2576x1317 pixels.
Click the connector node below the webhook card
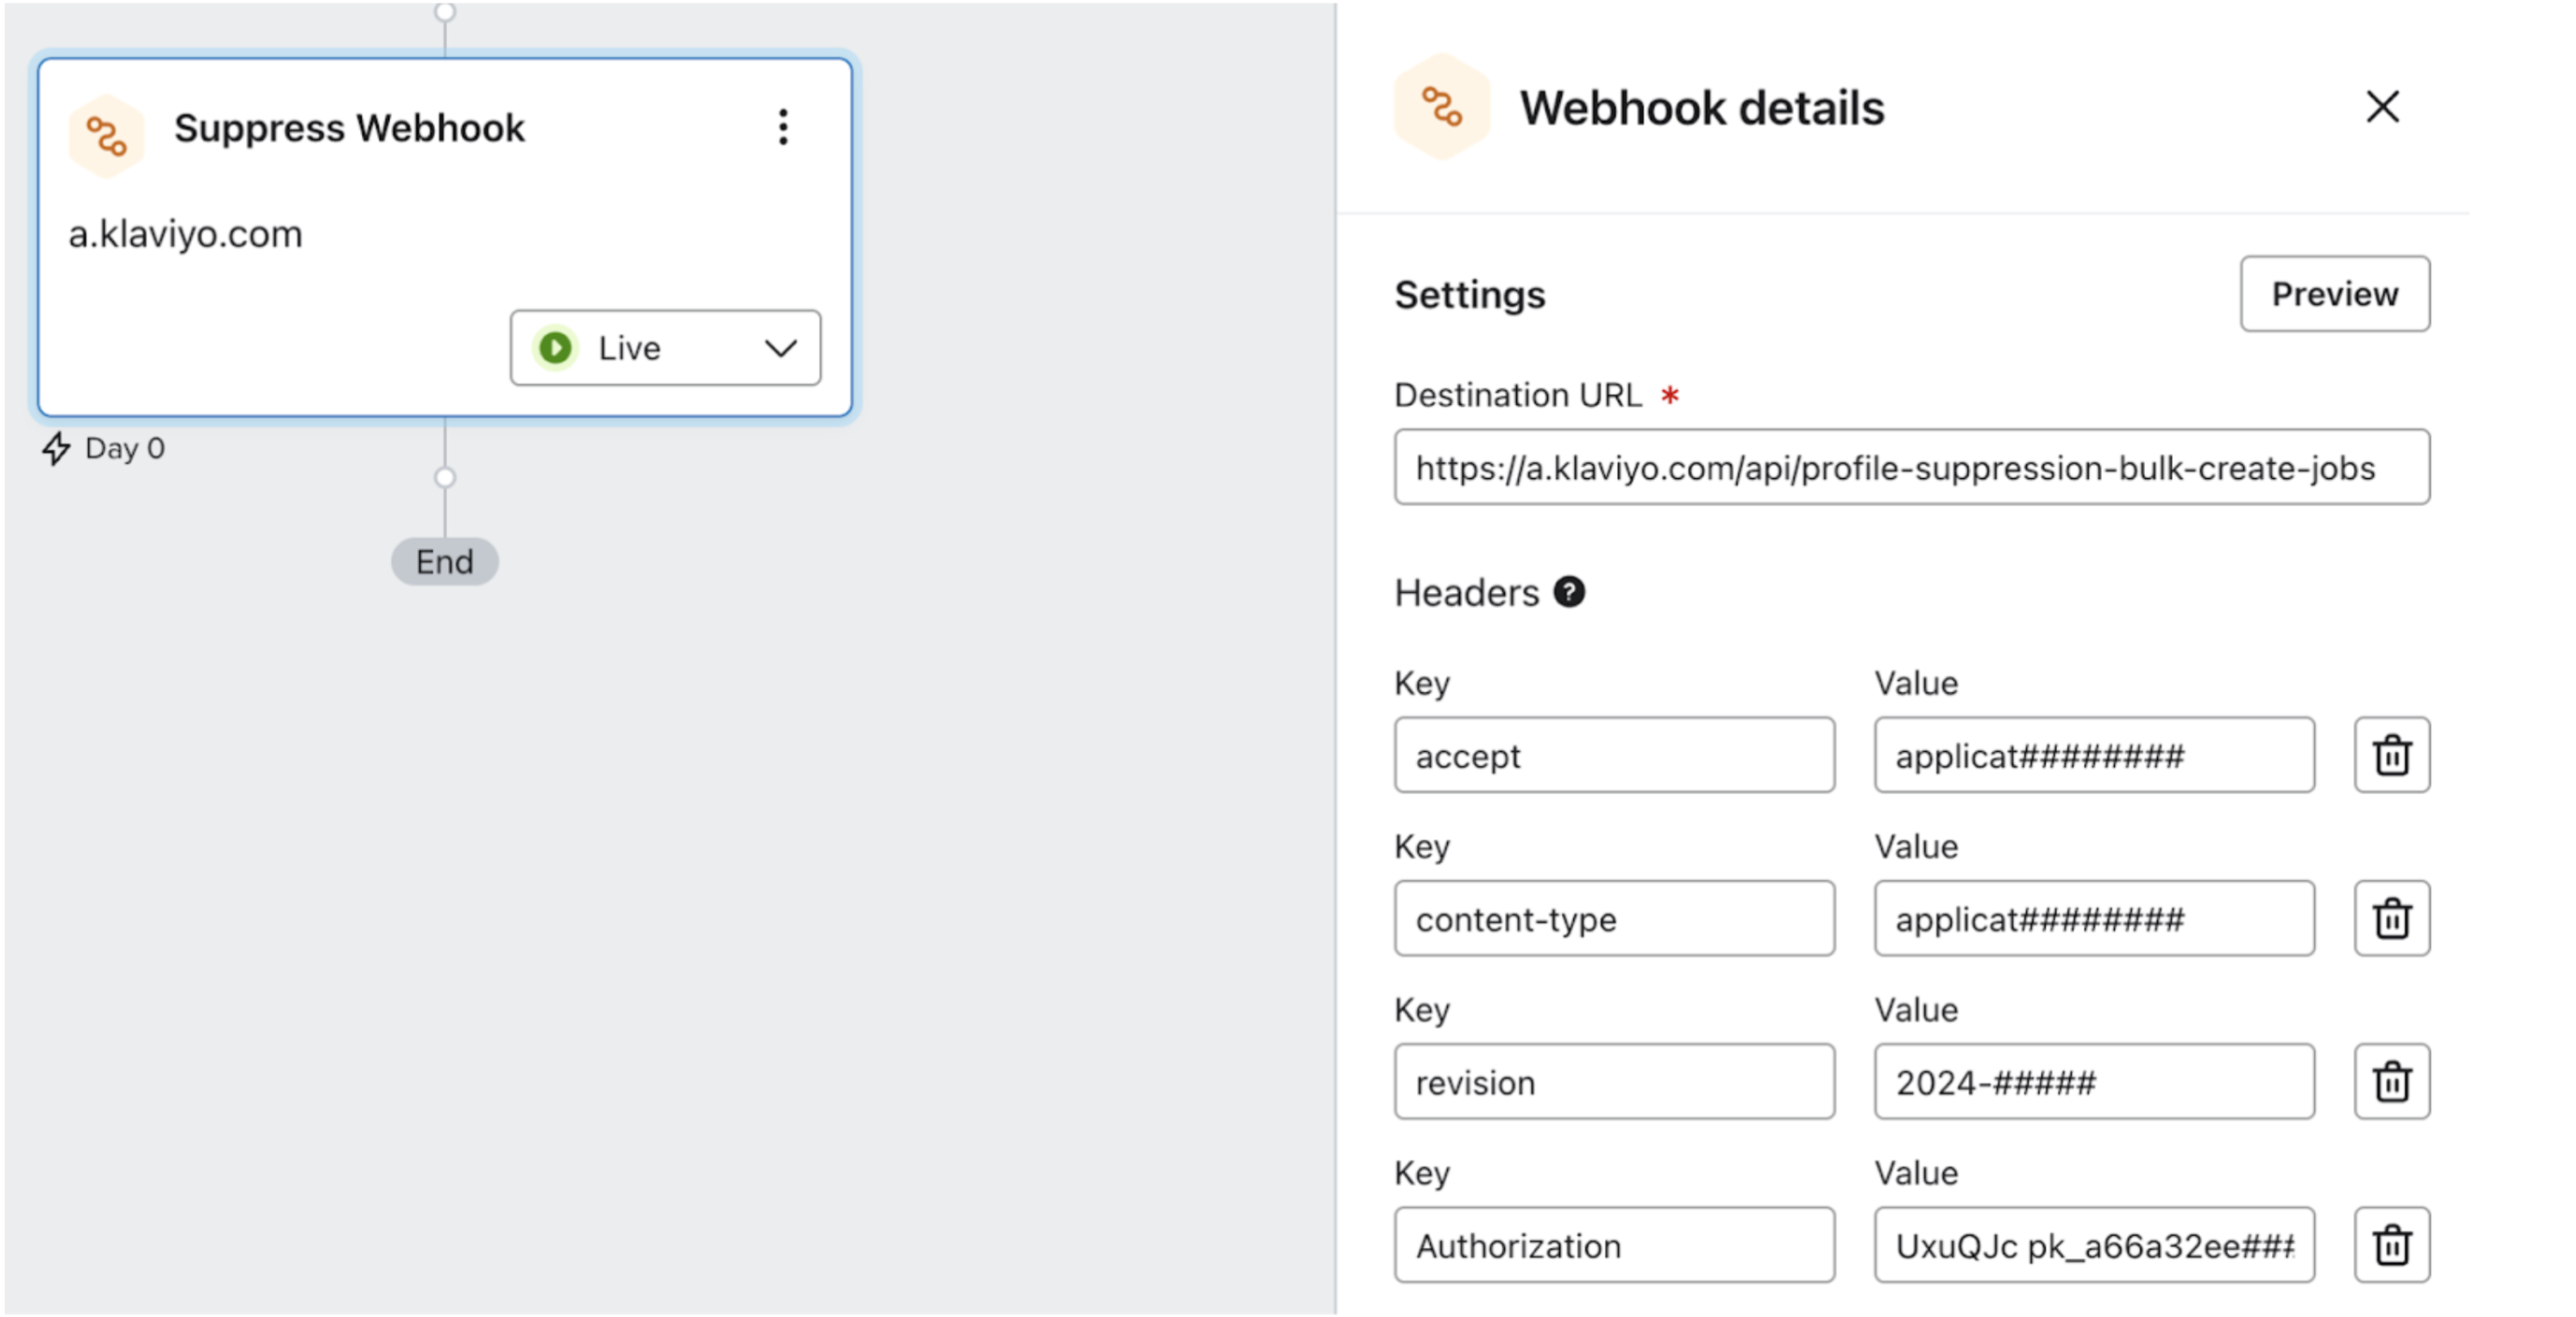pos(445,477)
